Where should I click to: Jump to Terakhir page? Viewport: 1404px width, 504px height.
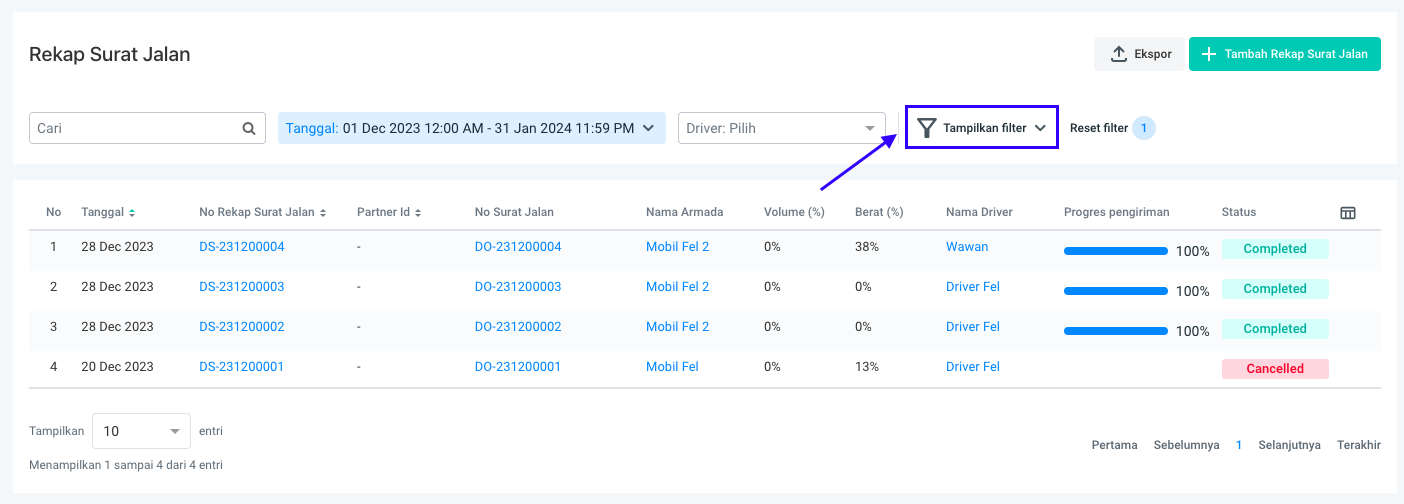coord(1358,445)
